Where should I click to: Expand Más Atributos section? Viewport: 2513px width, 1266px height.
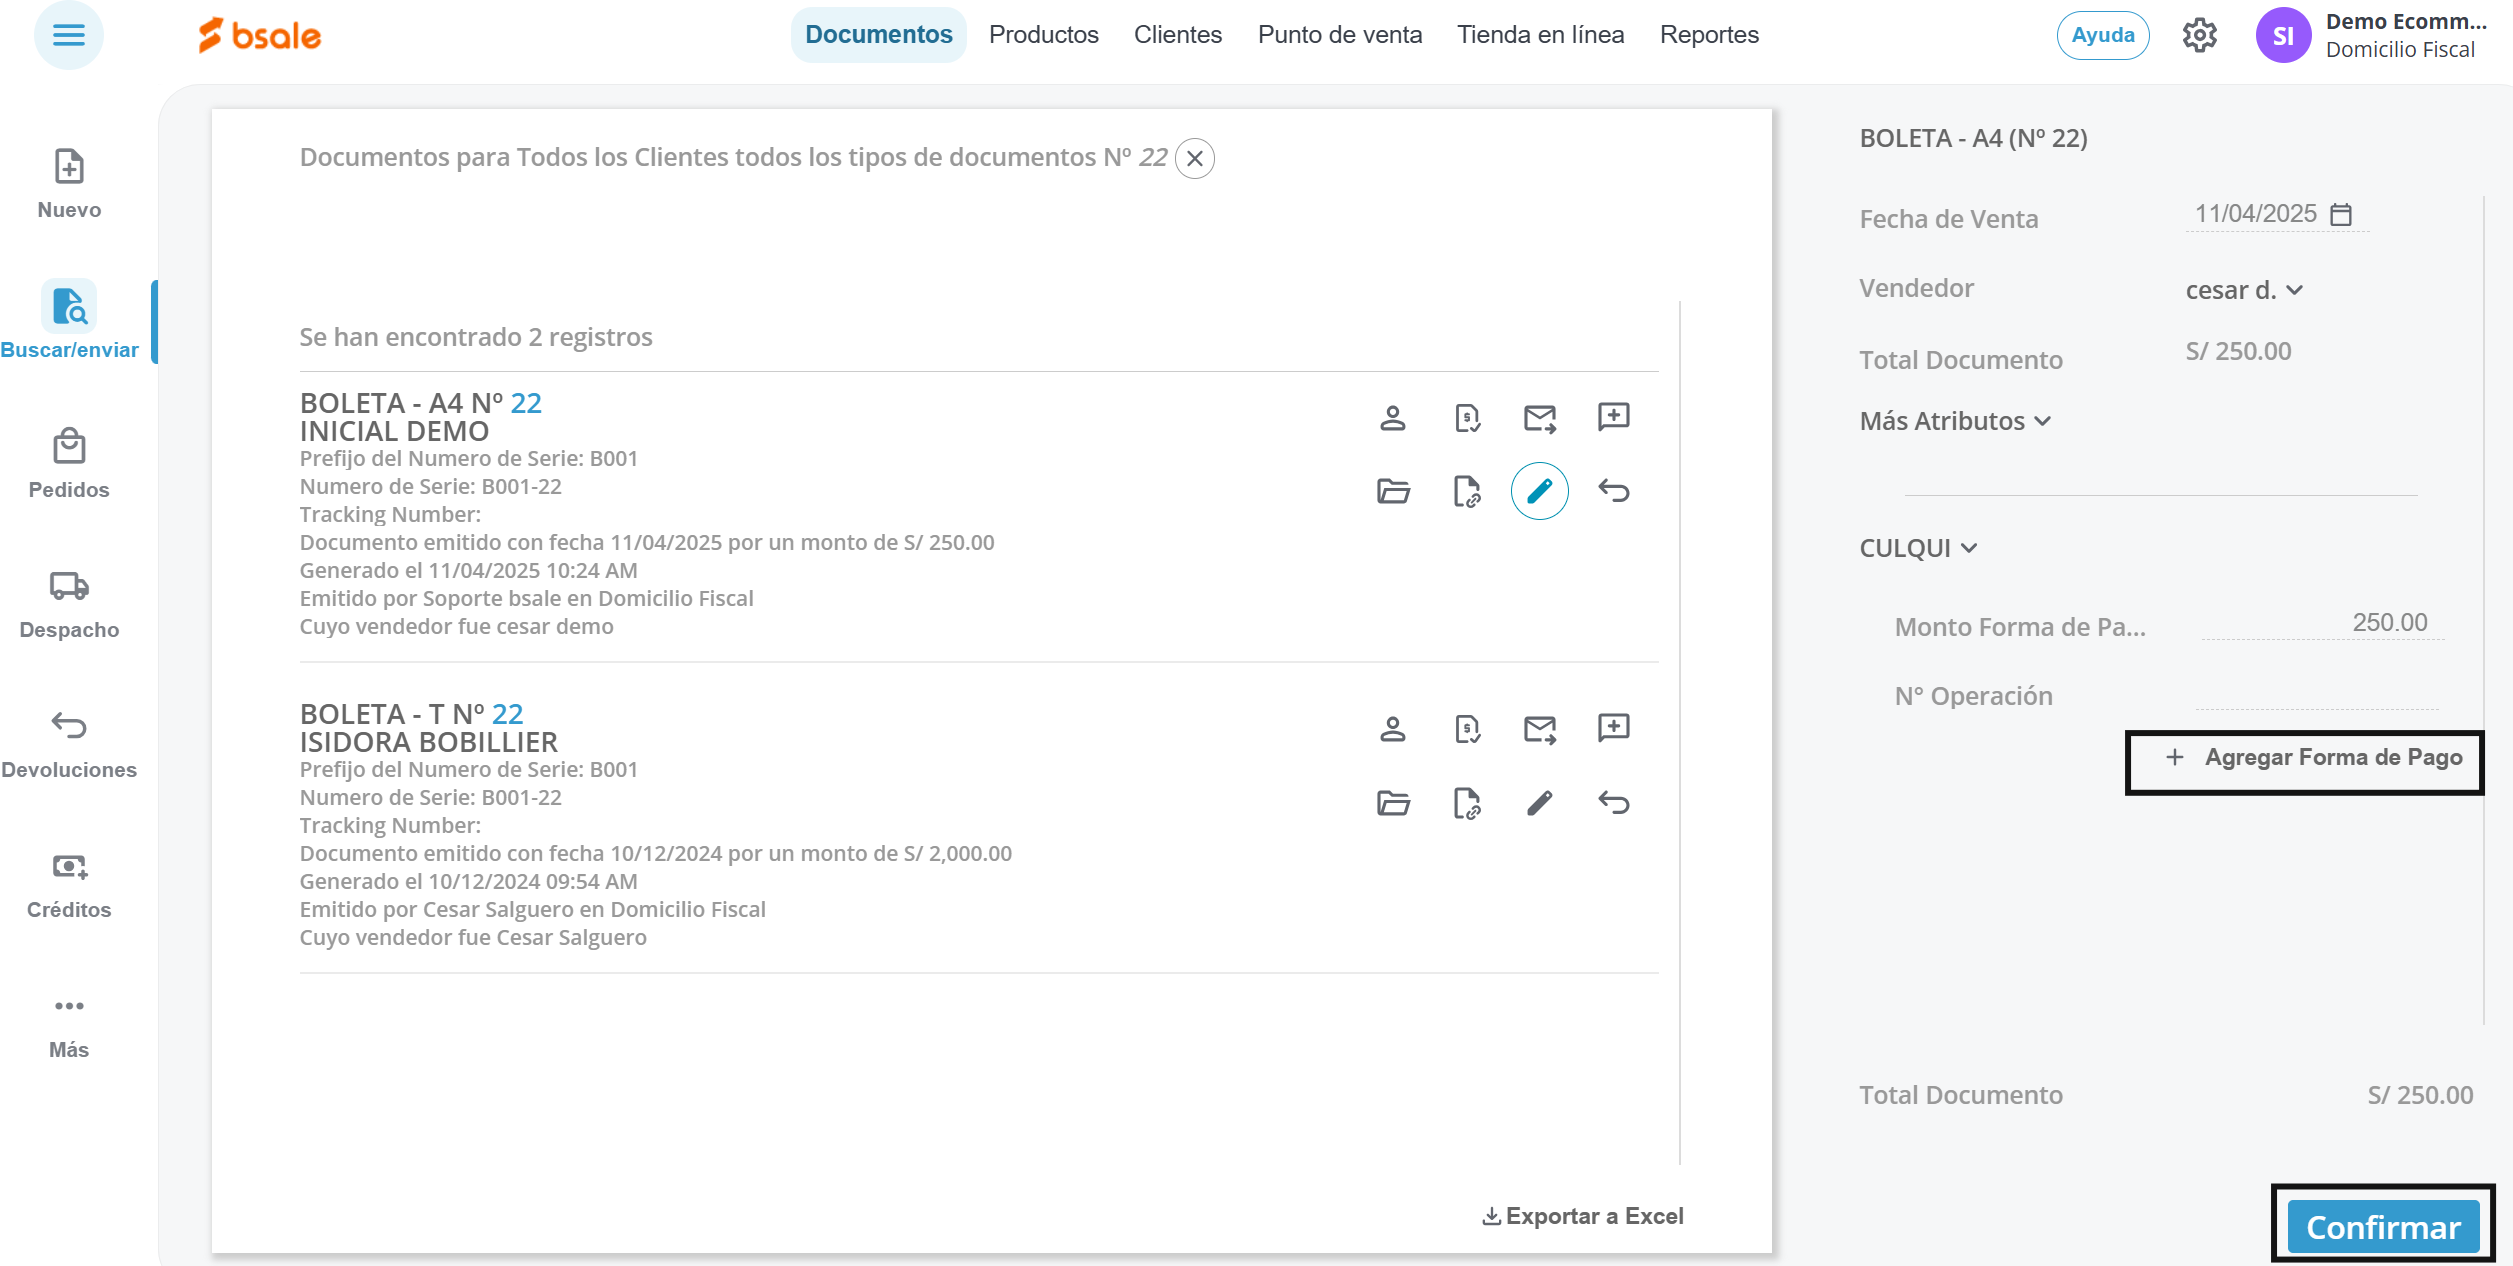click(x=1954, y=421)
